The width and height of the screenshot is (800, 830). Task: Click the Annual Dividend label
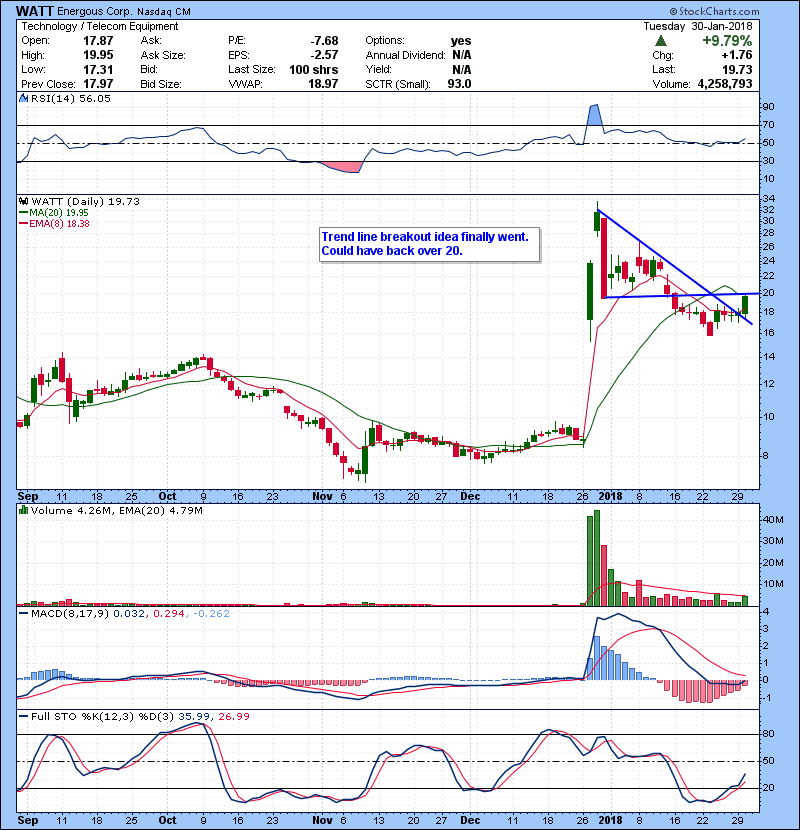pyautogui.click(x=406, y=55)
